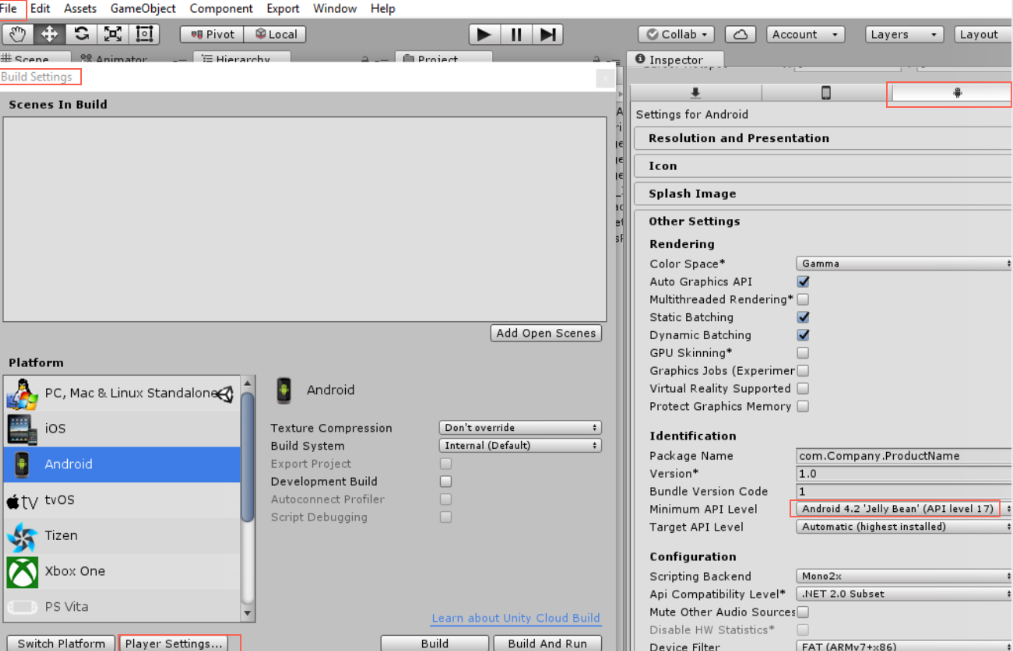Pause the game playback
The width and height of the screenshot is (1013, 651).
[x=516, y=34]
